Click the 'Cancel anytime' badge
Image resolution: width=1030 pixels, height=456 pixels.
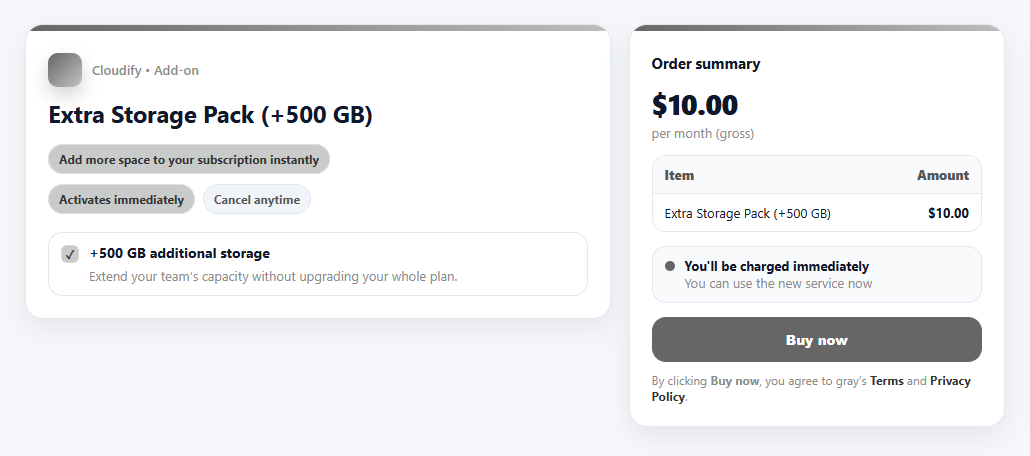[x=257, y=199]
